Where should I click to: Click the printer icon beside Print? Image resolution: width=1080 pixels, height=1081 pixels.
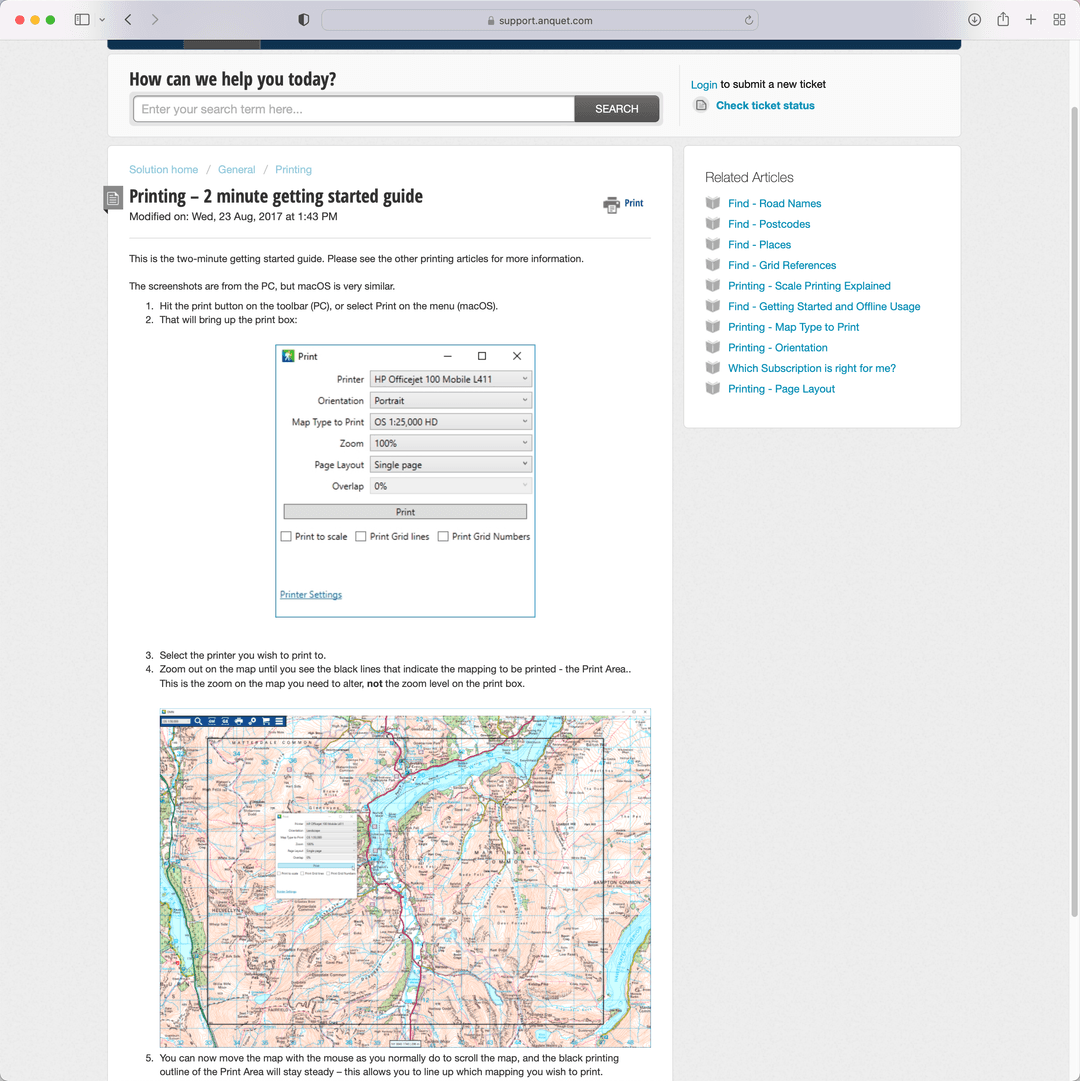pyautogui.click(x=611, y=204)
